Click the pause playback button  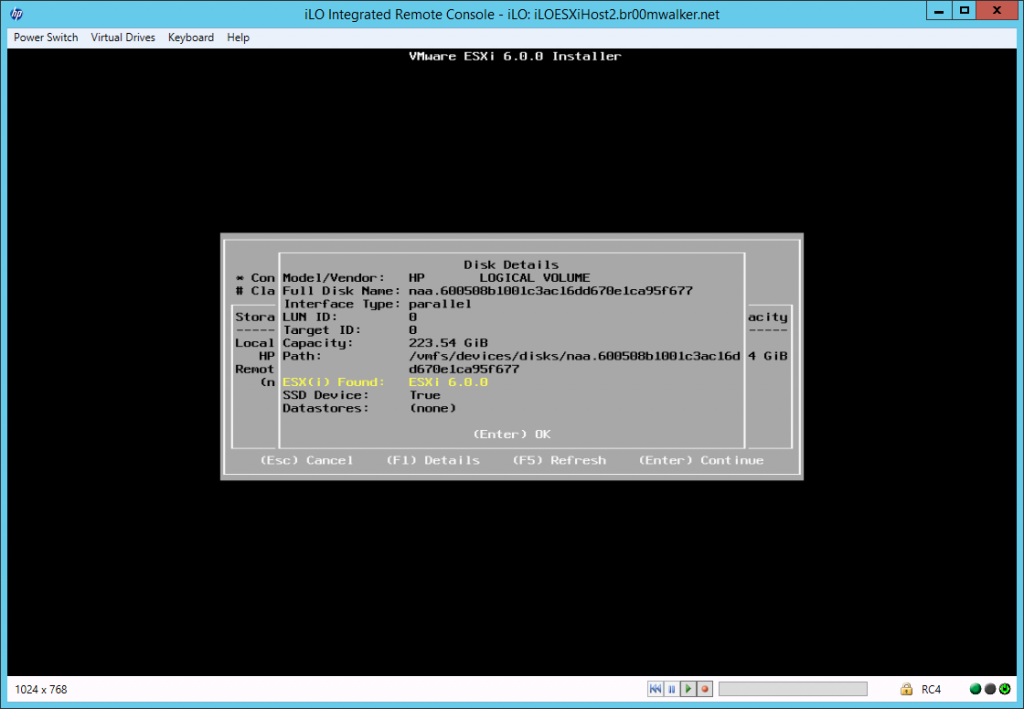point(671,689)
